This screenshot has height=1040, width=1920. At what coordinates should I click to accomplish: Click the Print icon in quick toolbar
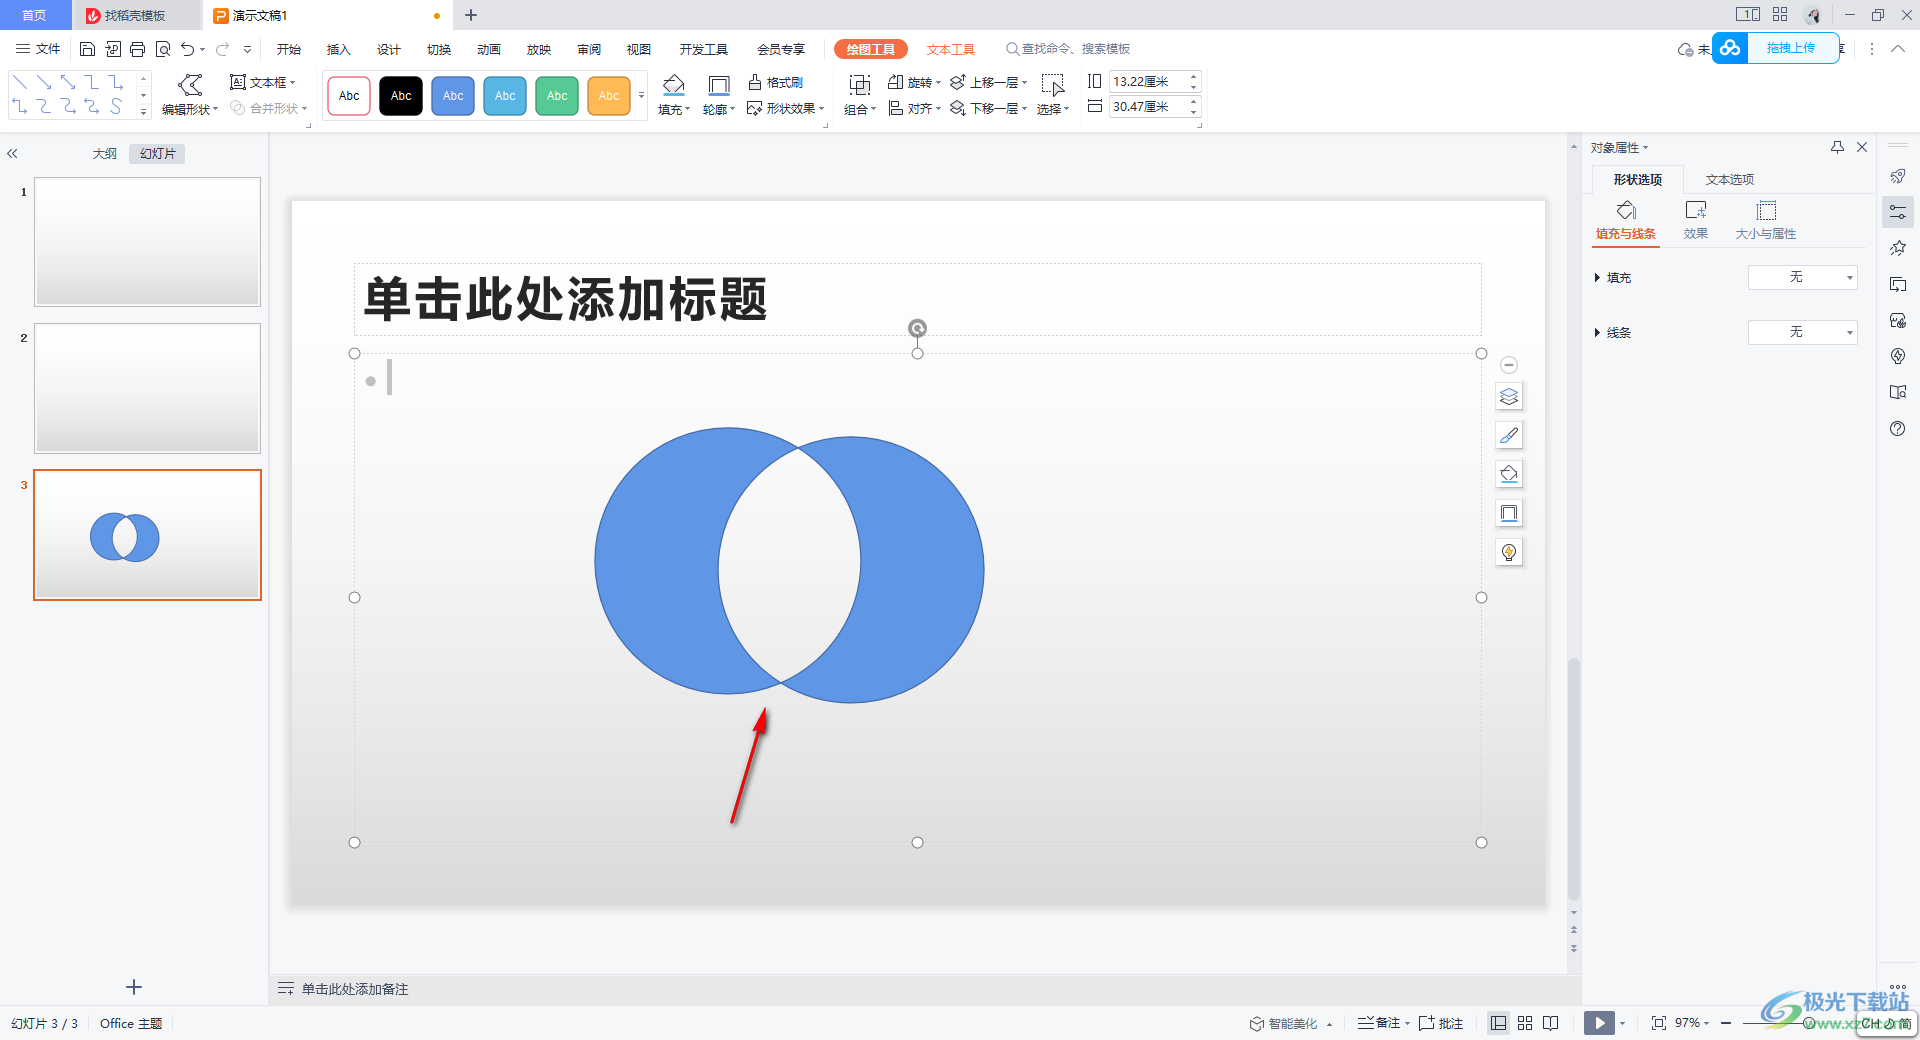pyautogui.click(x=138, y=49)
